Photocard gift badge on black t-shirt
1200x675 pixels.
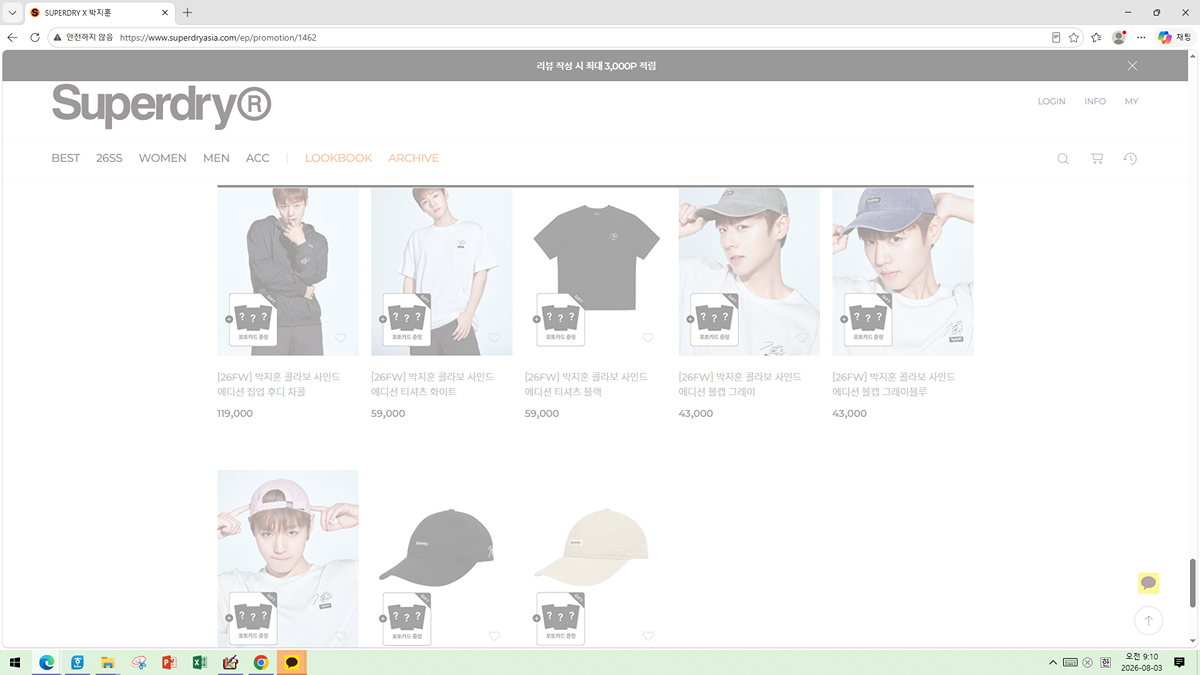tap(560, 319)
